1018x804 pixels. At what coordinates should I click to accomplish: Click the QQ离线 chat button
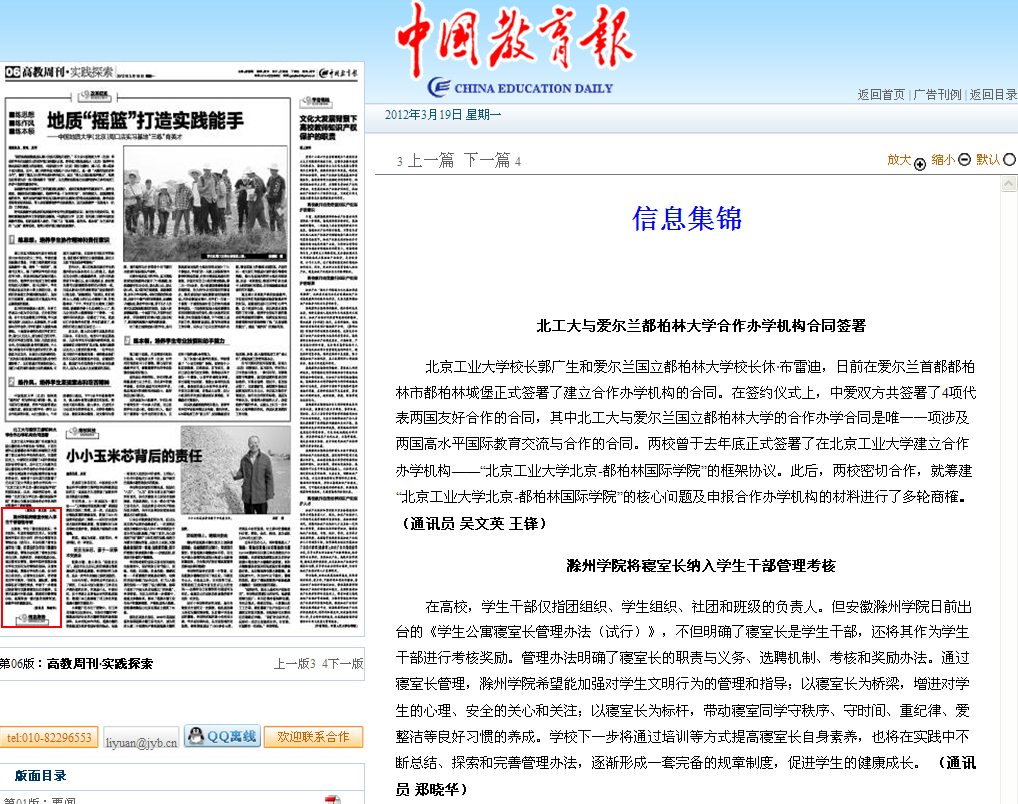pos(223,736)
